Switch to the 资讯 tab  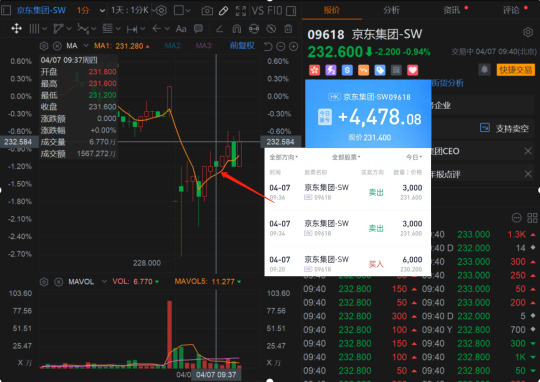pos(451,10)
